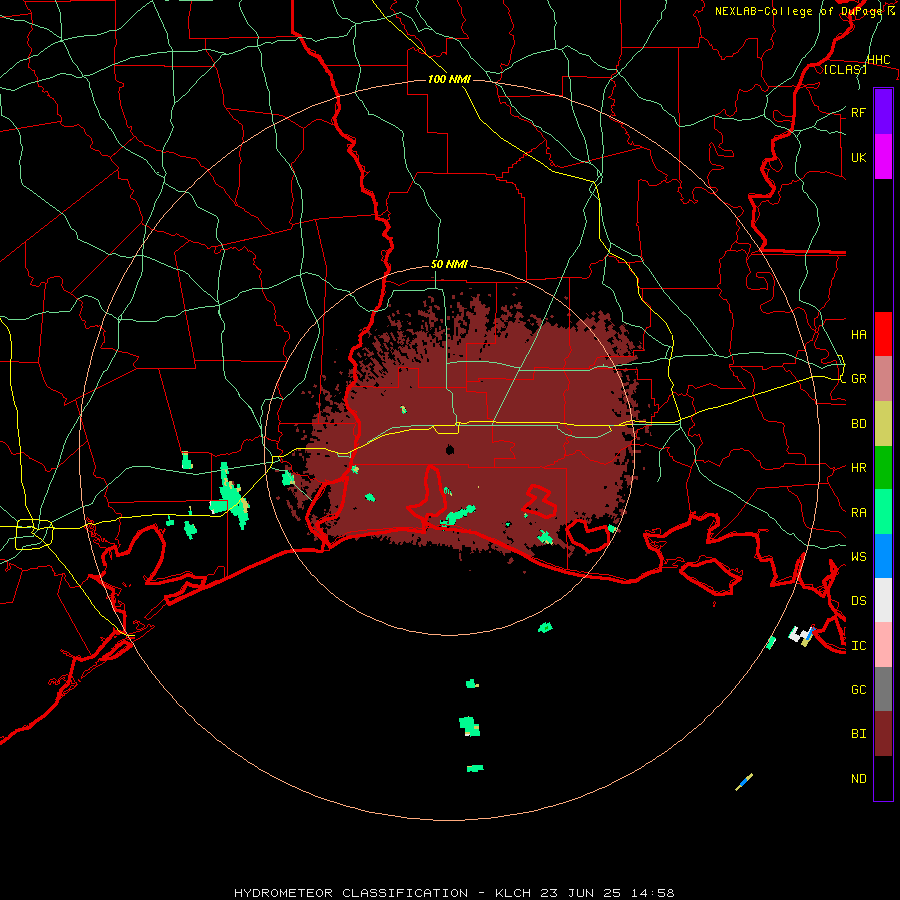Click the HA red legend swatch
This screenshot has width=900, height=900.
point(883,334)
